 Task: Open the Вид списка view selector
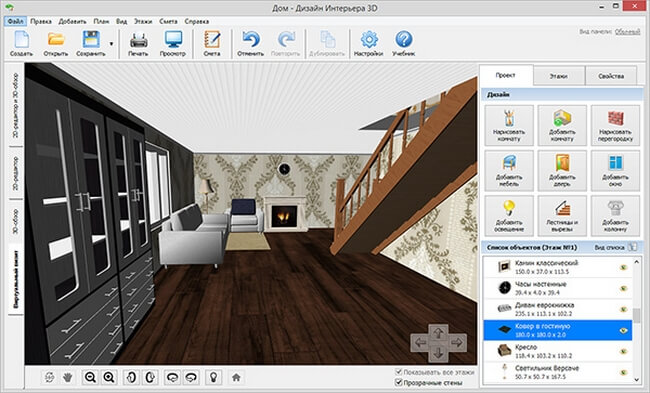614,247
